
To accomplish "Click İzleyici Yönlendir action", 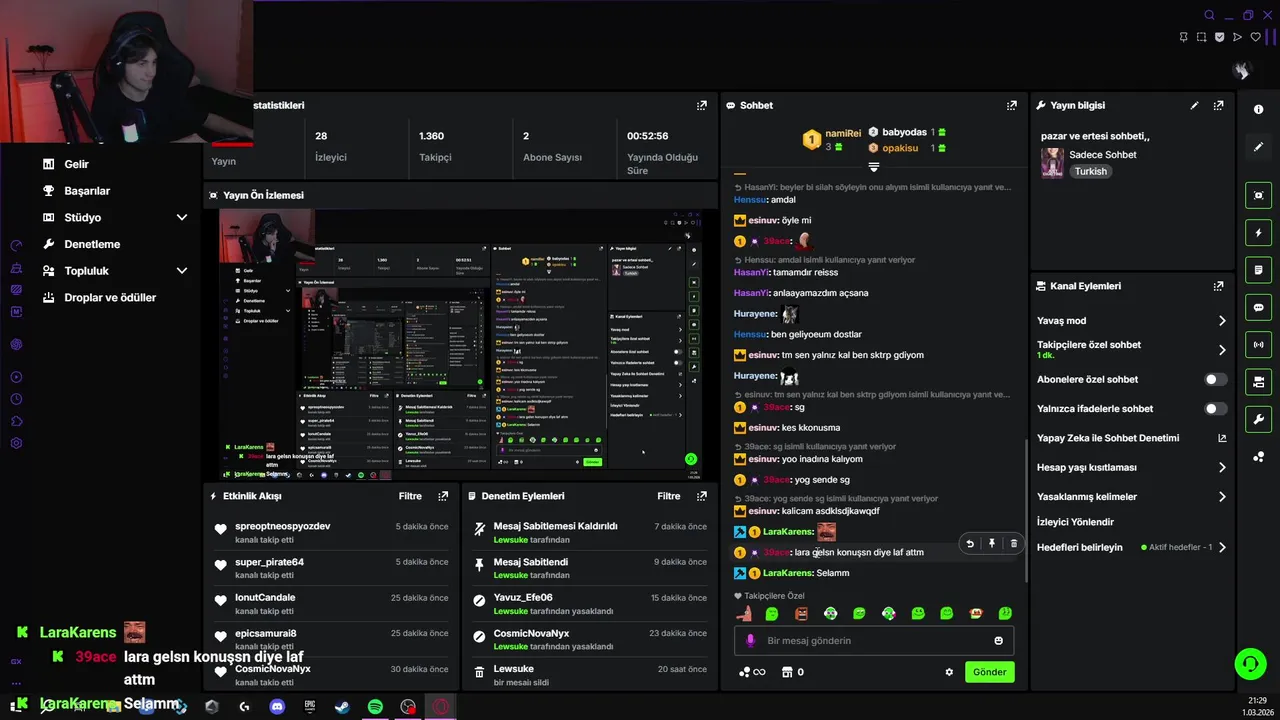I will pyautogui.click(x=1075, y=522).
